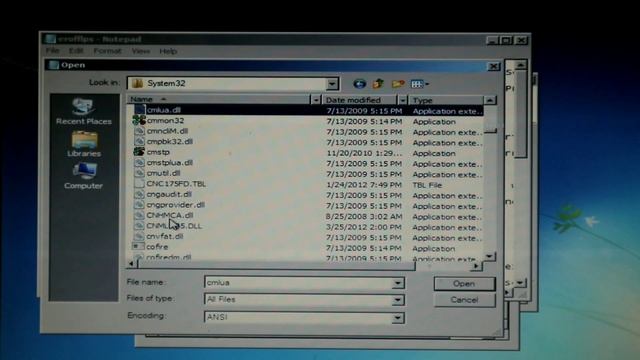
Task: Click the Back navigation icon in Open dialog
Action: (x=359, y=84)
